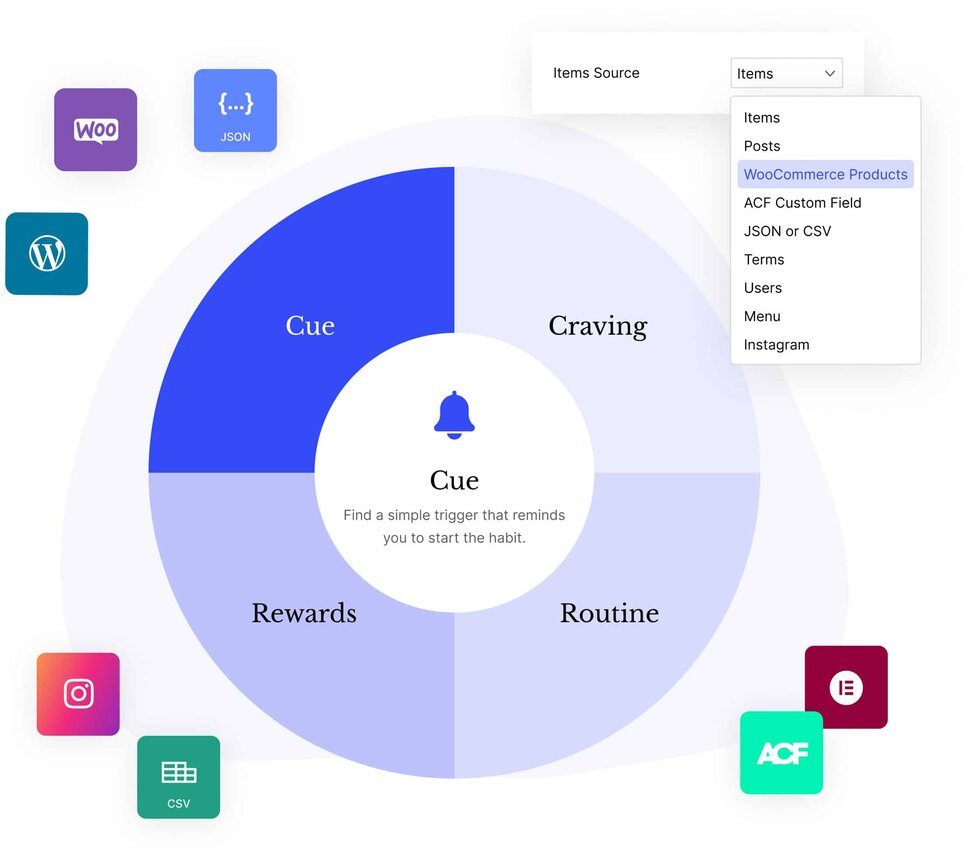The width and height of the screenshot is (977, 859).
Task: Choose JSON or CSV from the dropdown list
Action: click(787, 231)
